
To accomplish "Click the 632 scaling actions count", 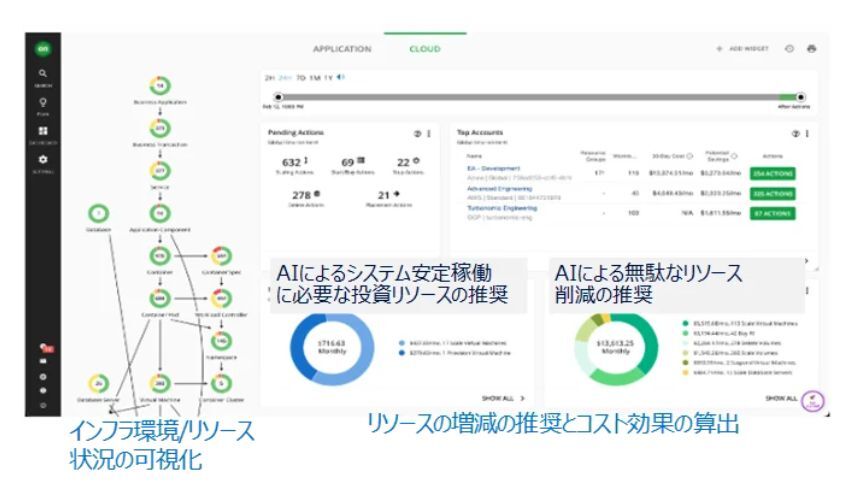I will coord(294,162).
